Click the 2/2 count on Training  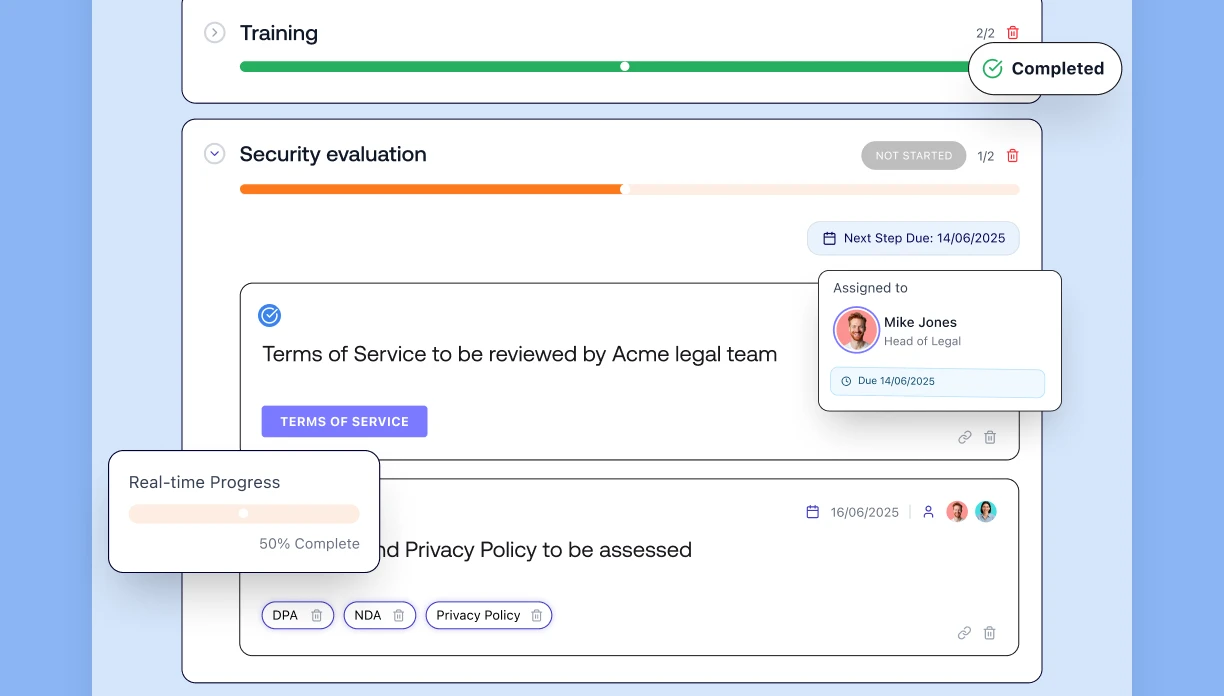click(x=986, y=34)
